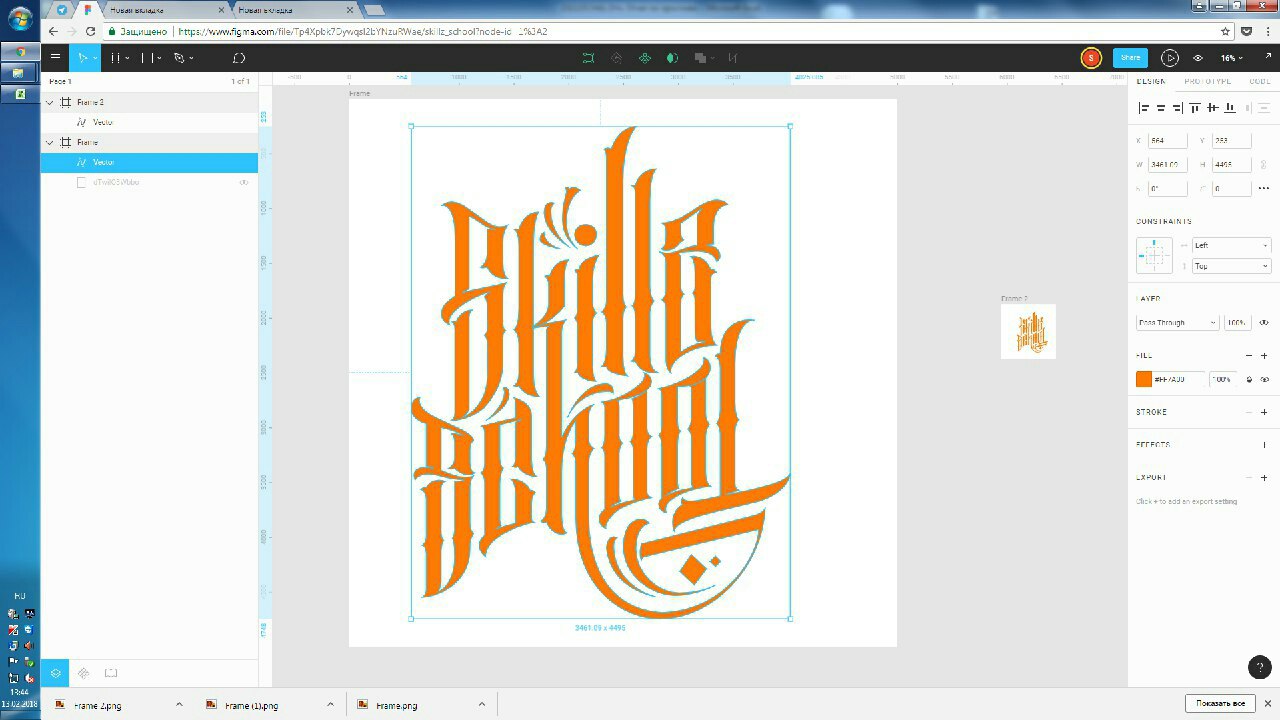
Task: Click the Boolean operations icon
Action: coord(700,58)
